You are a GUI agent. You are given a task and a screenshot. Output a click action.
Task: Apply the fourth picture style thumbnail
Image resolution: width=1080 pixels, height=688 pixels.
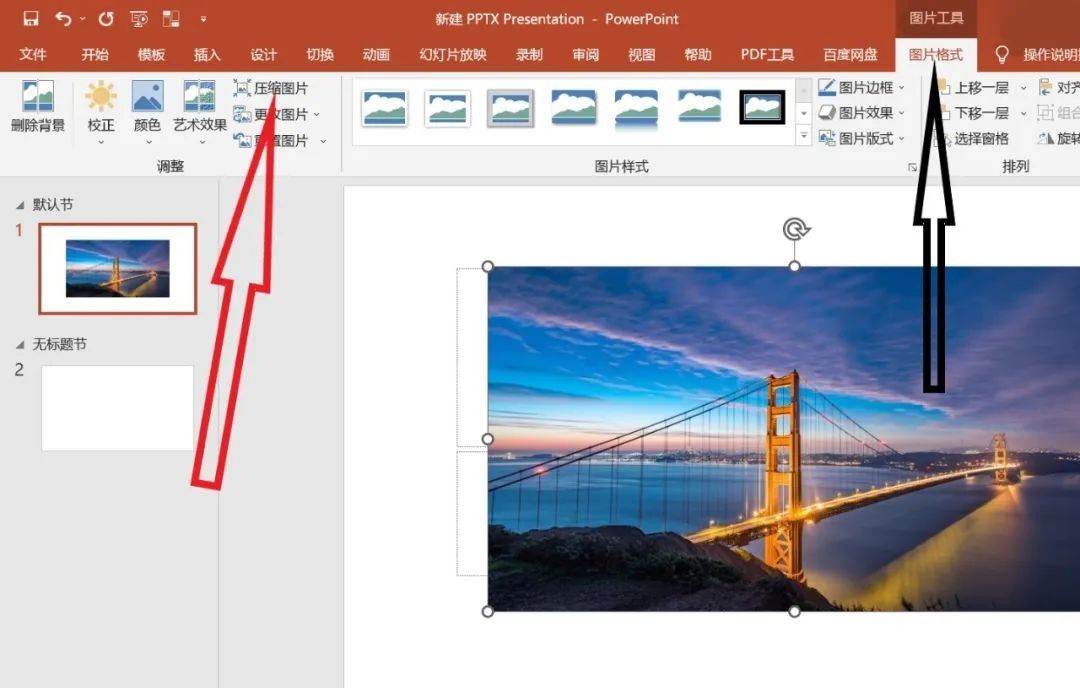(x=574, y=107)
